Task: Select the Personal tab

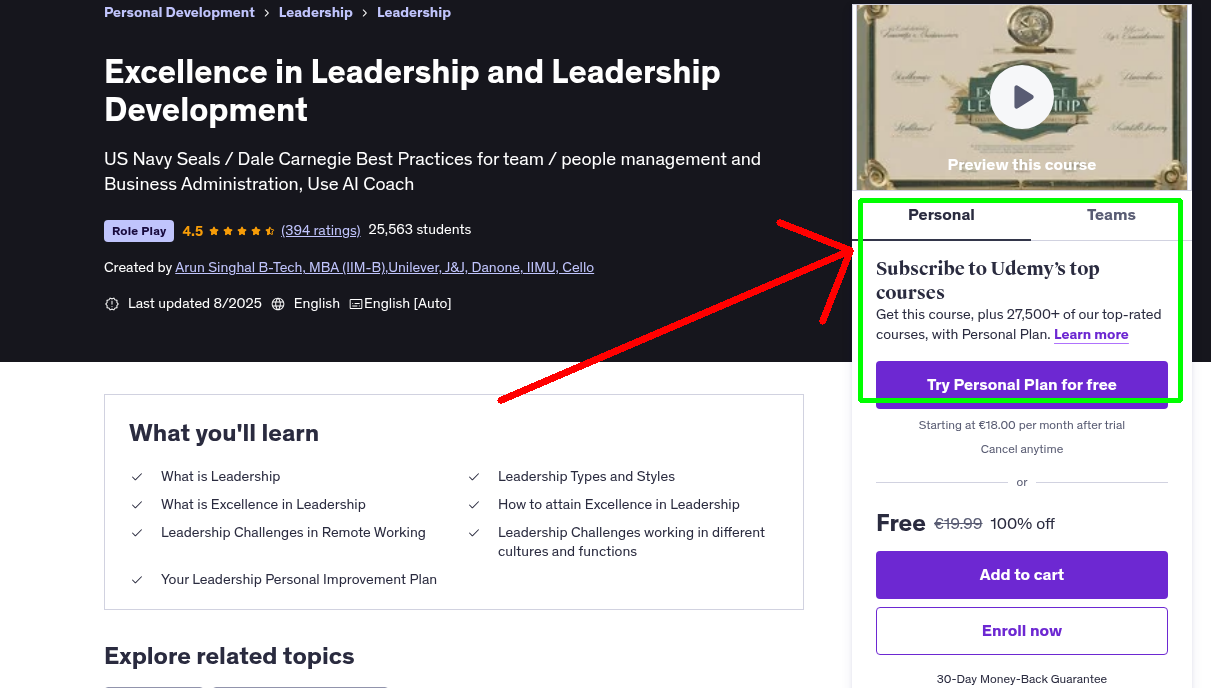Action: 941,214
